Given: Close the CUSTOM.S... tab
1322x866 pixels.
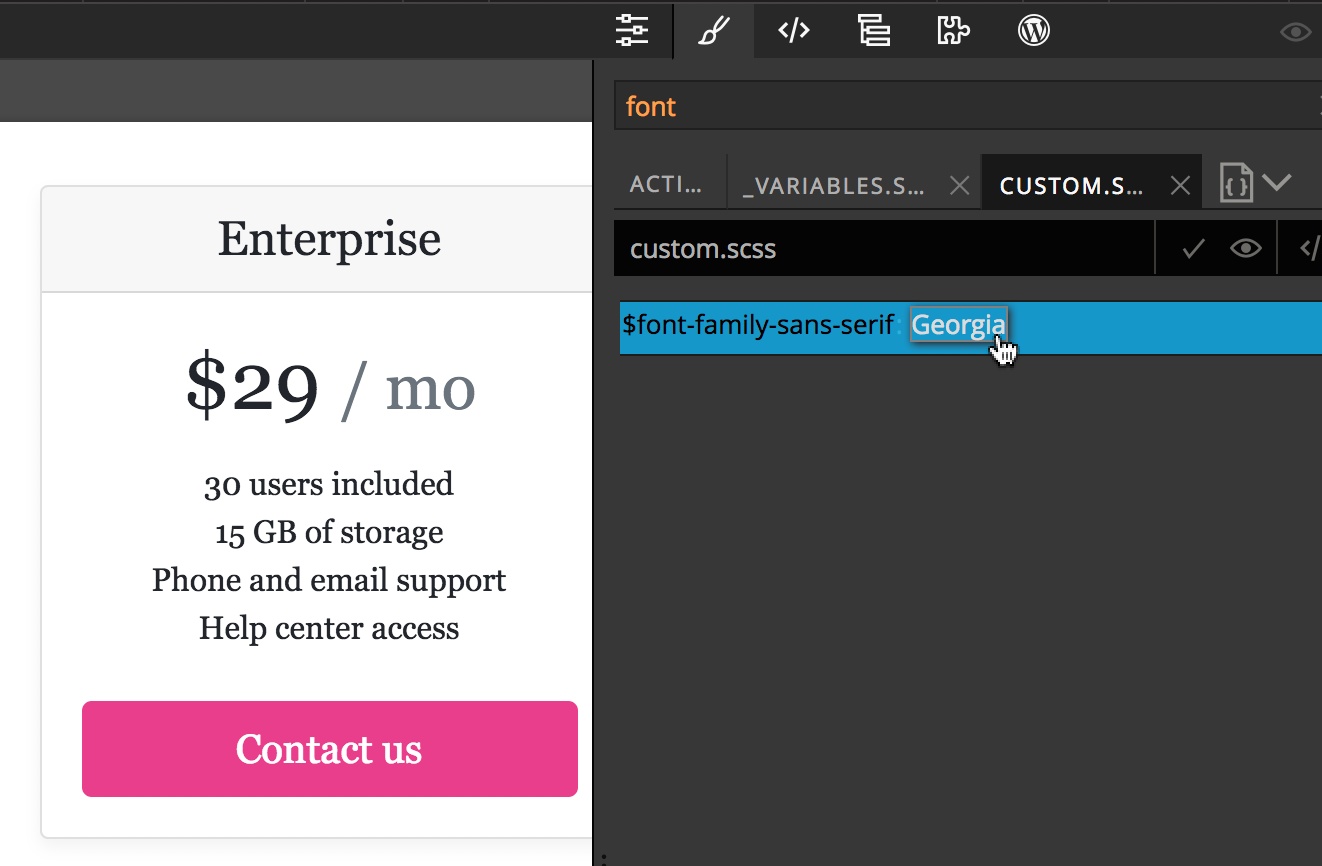Looking at the screenshot, I should tap(1180, 186).
